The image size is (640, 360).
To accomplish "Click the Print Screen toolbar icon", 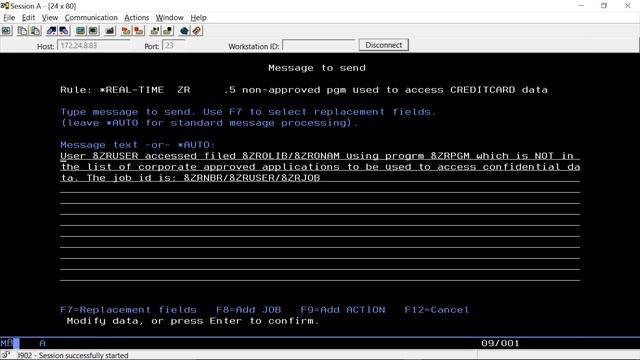I will [x=7, y=31].
